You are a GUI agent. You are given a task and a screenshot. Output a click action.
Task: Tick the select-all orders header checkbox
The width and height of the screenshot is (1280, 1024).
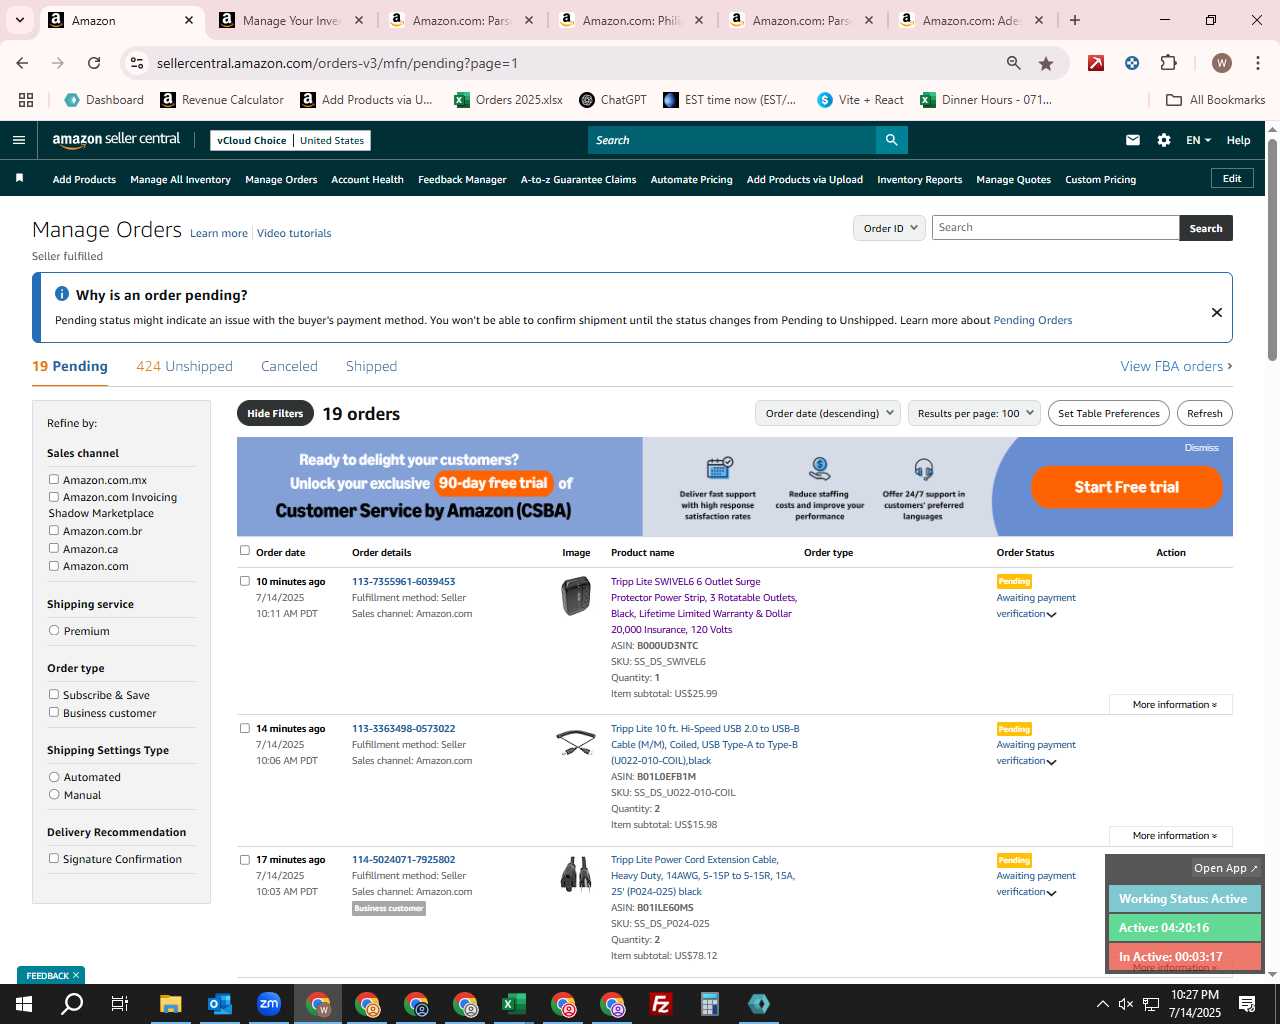pos(244,550)
